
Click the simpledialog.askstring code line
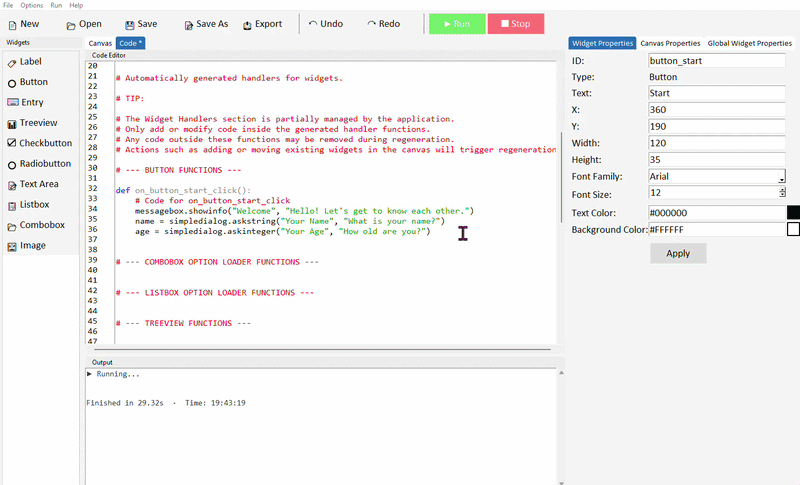click(x=290, y=221)
